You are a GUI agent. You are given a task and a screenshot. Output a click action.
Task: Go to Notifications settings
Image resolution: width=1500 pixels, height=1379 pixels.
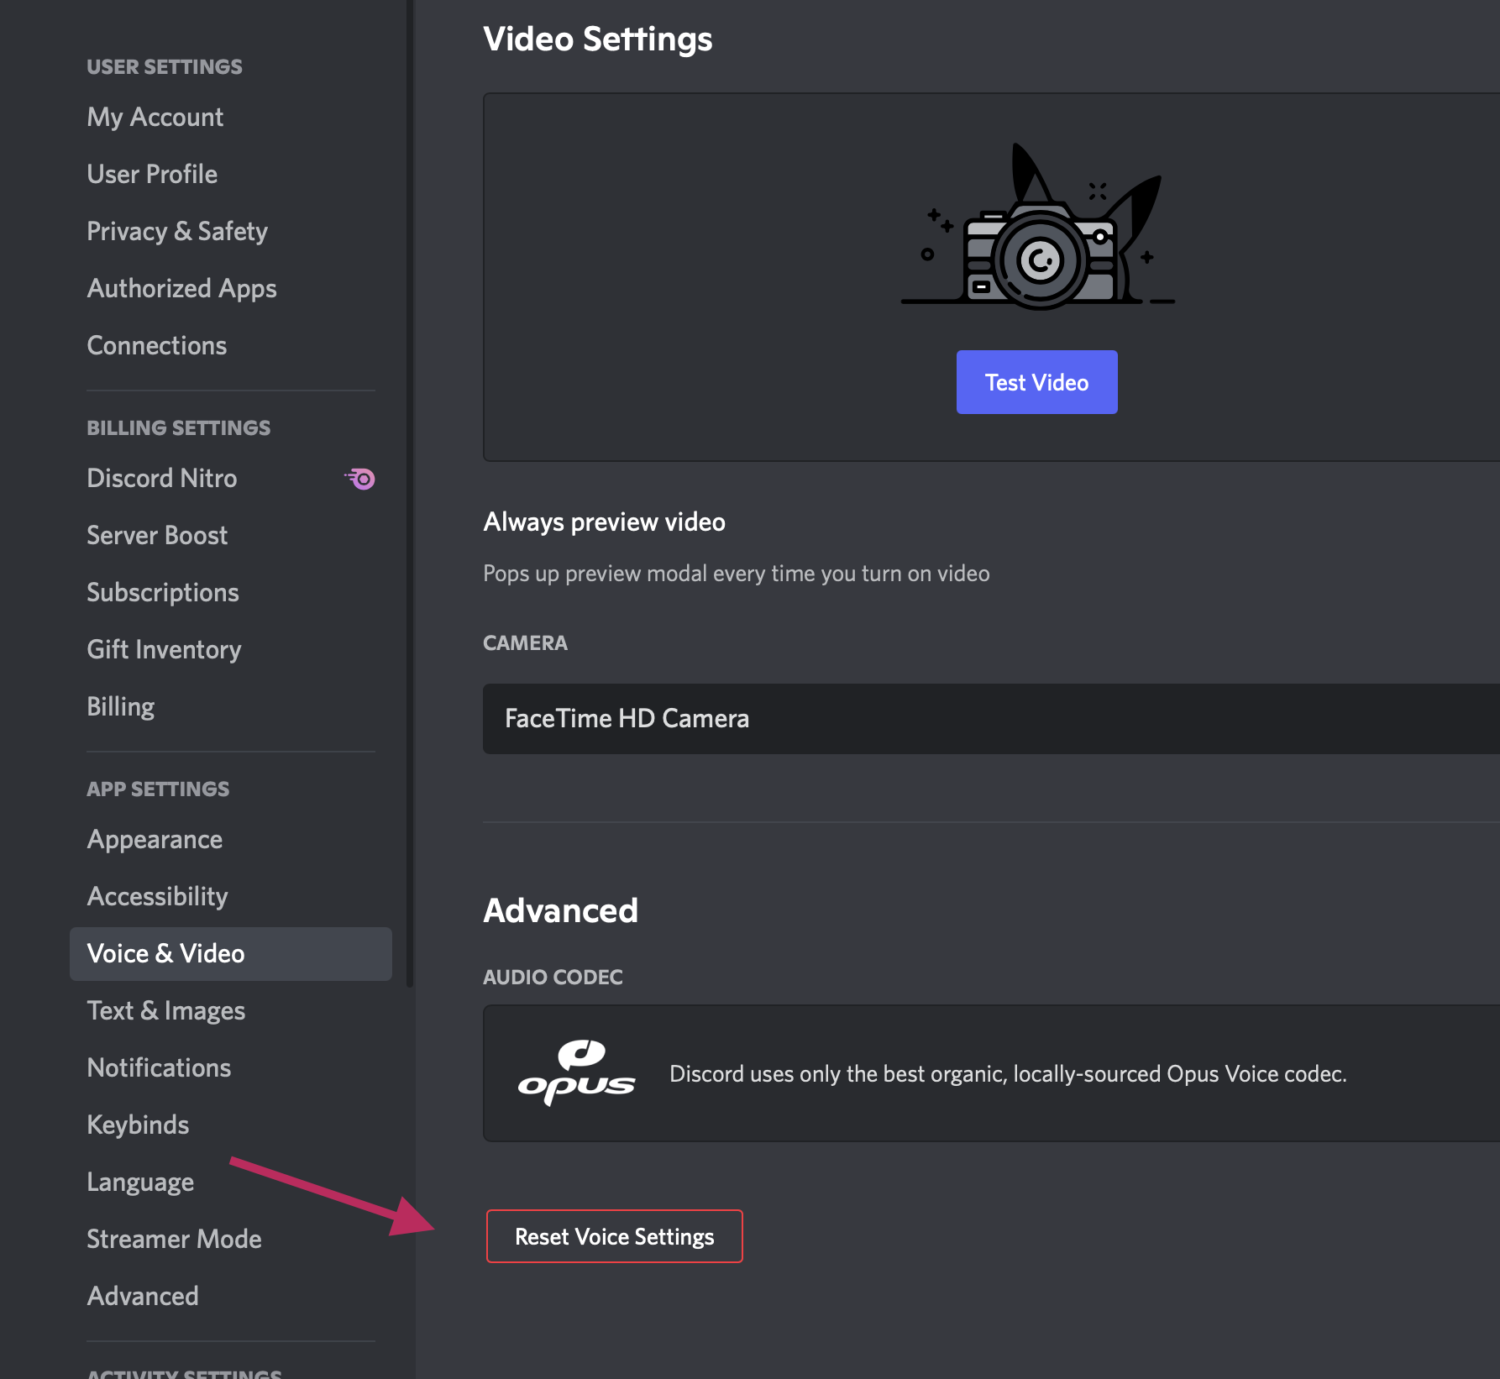coord(159,1067)
